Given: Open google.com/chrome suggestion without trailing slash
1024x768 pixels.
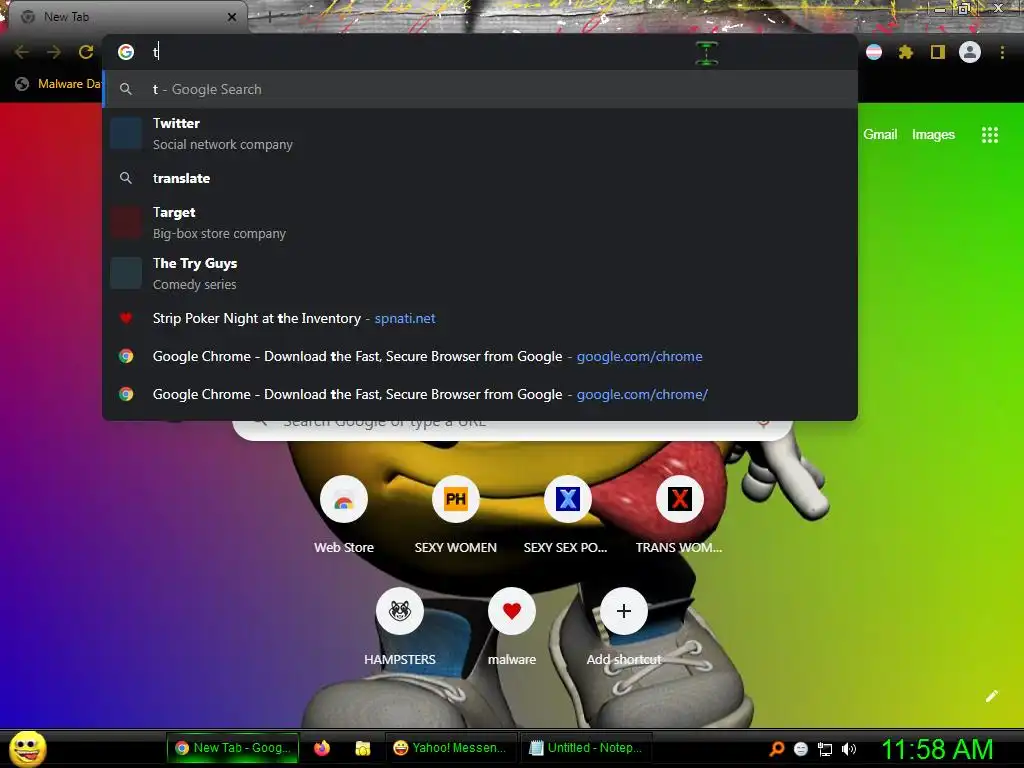Looking at the screenshot, I should (x=480, y=356).
